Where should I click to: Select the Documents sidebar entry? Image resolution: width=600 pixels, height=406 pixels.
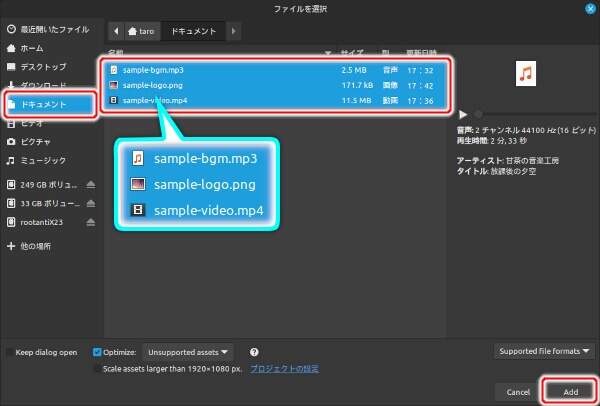click(50, 104)
